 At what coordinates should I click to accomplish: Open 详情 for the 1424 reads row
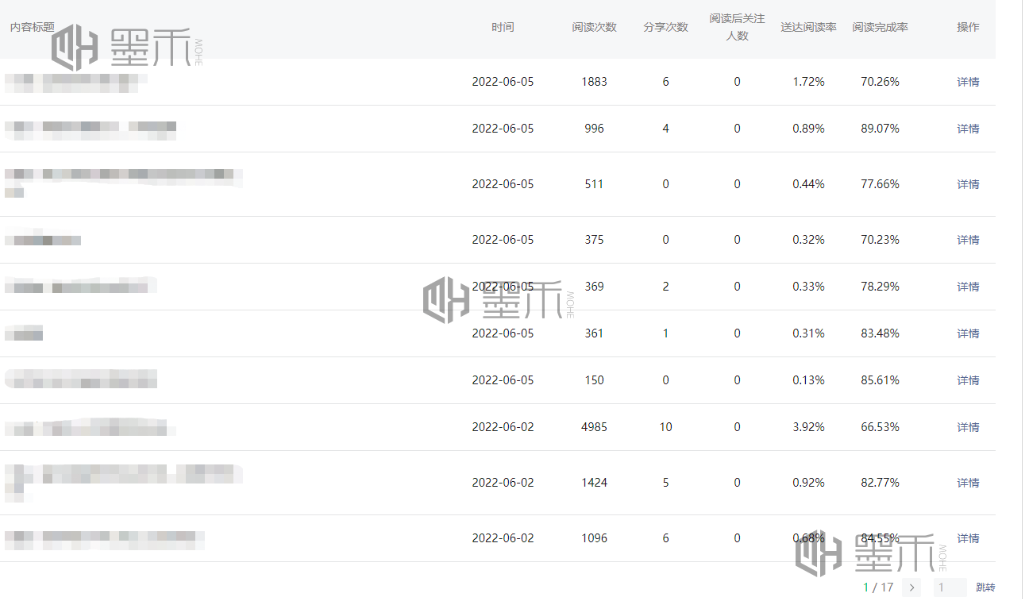coord(967,483)
